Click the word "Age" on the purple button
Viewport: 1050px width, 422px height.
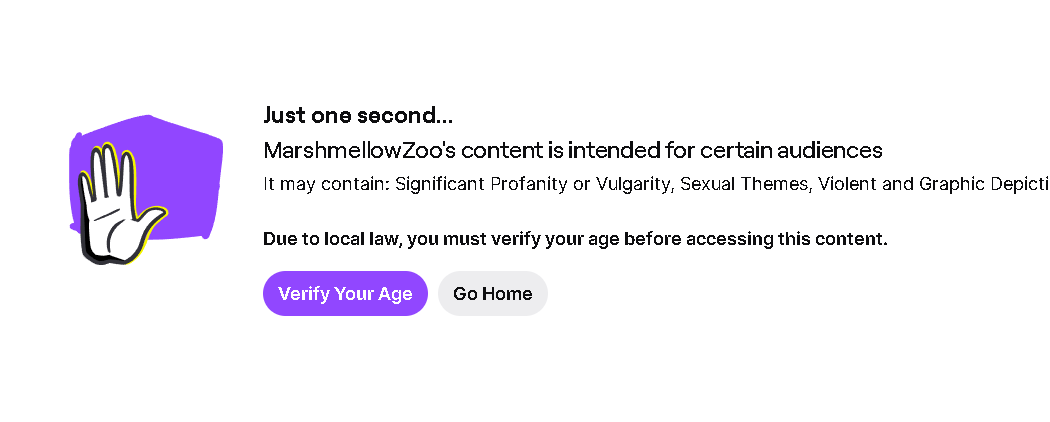pos(395,294)
